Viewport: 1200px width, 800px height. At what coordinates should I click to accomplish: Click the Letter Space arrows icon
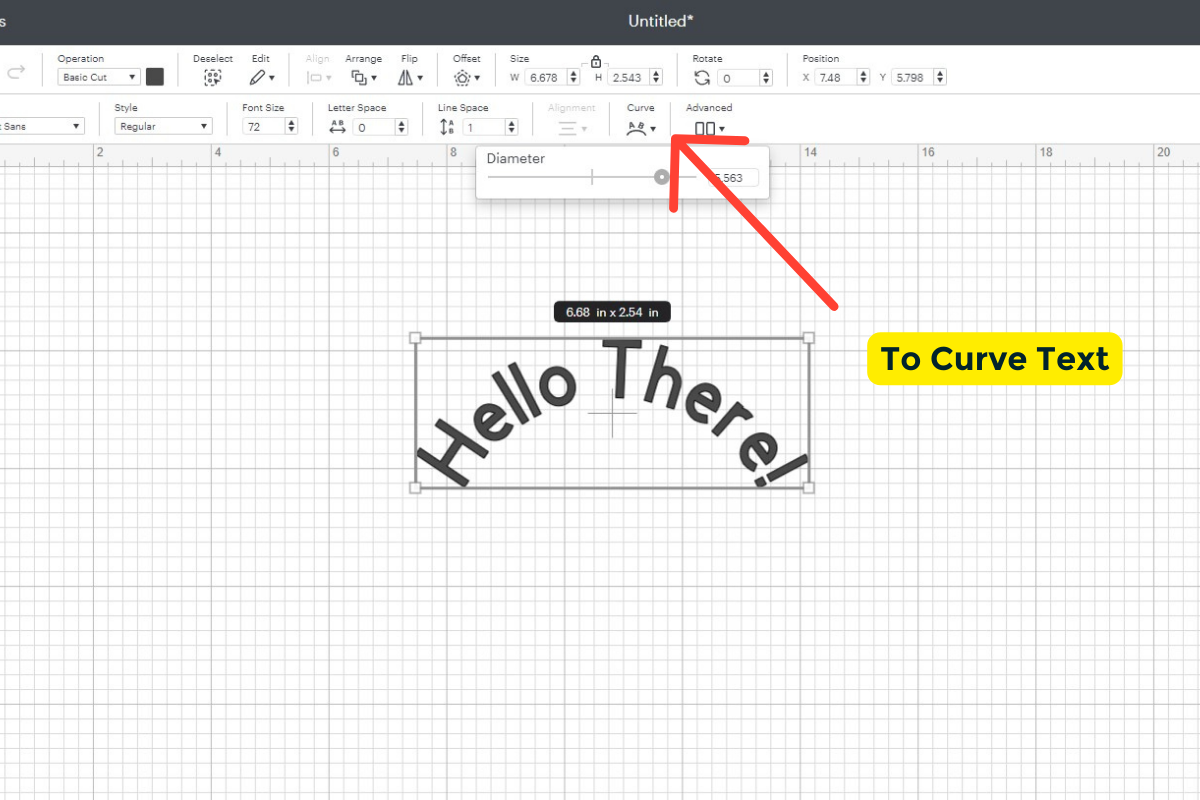337,126
